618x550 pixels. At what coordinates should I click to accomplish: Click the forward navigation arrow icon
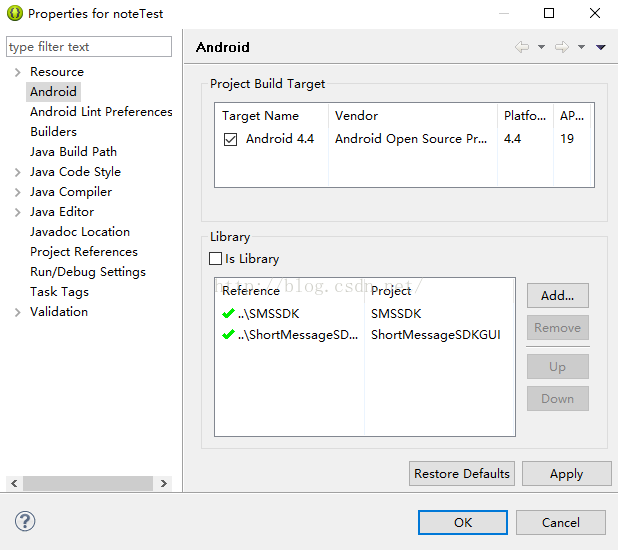[x=562, y=47]
